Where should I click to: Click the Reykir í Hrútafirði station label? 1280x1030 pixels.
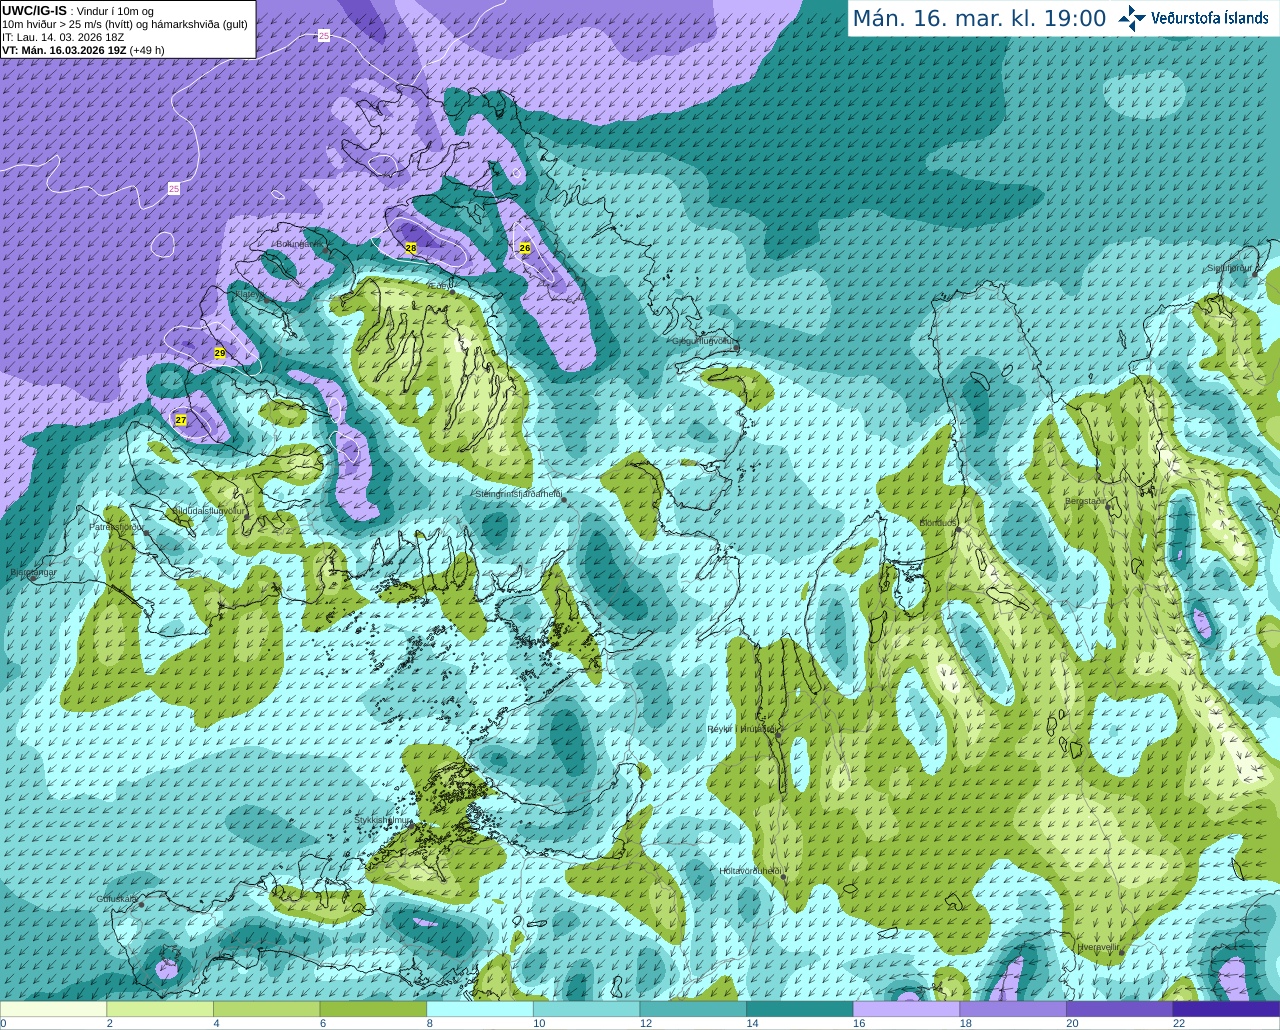[742, 729]
